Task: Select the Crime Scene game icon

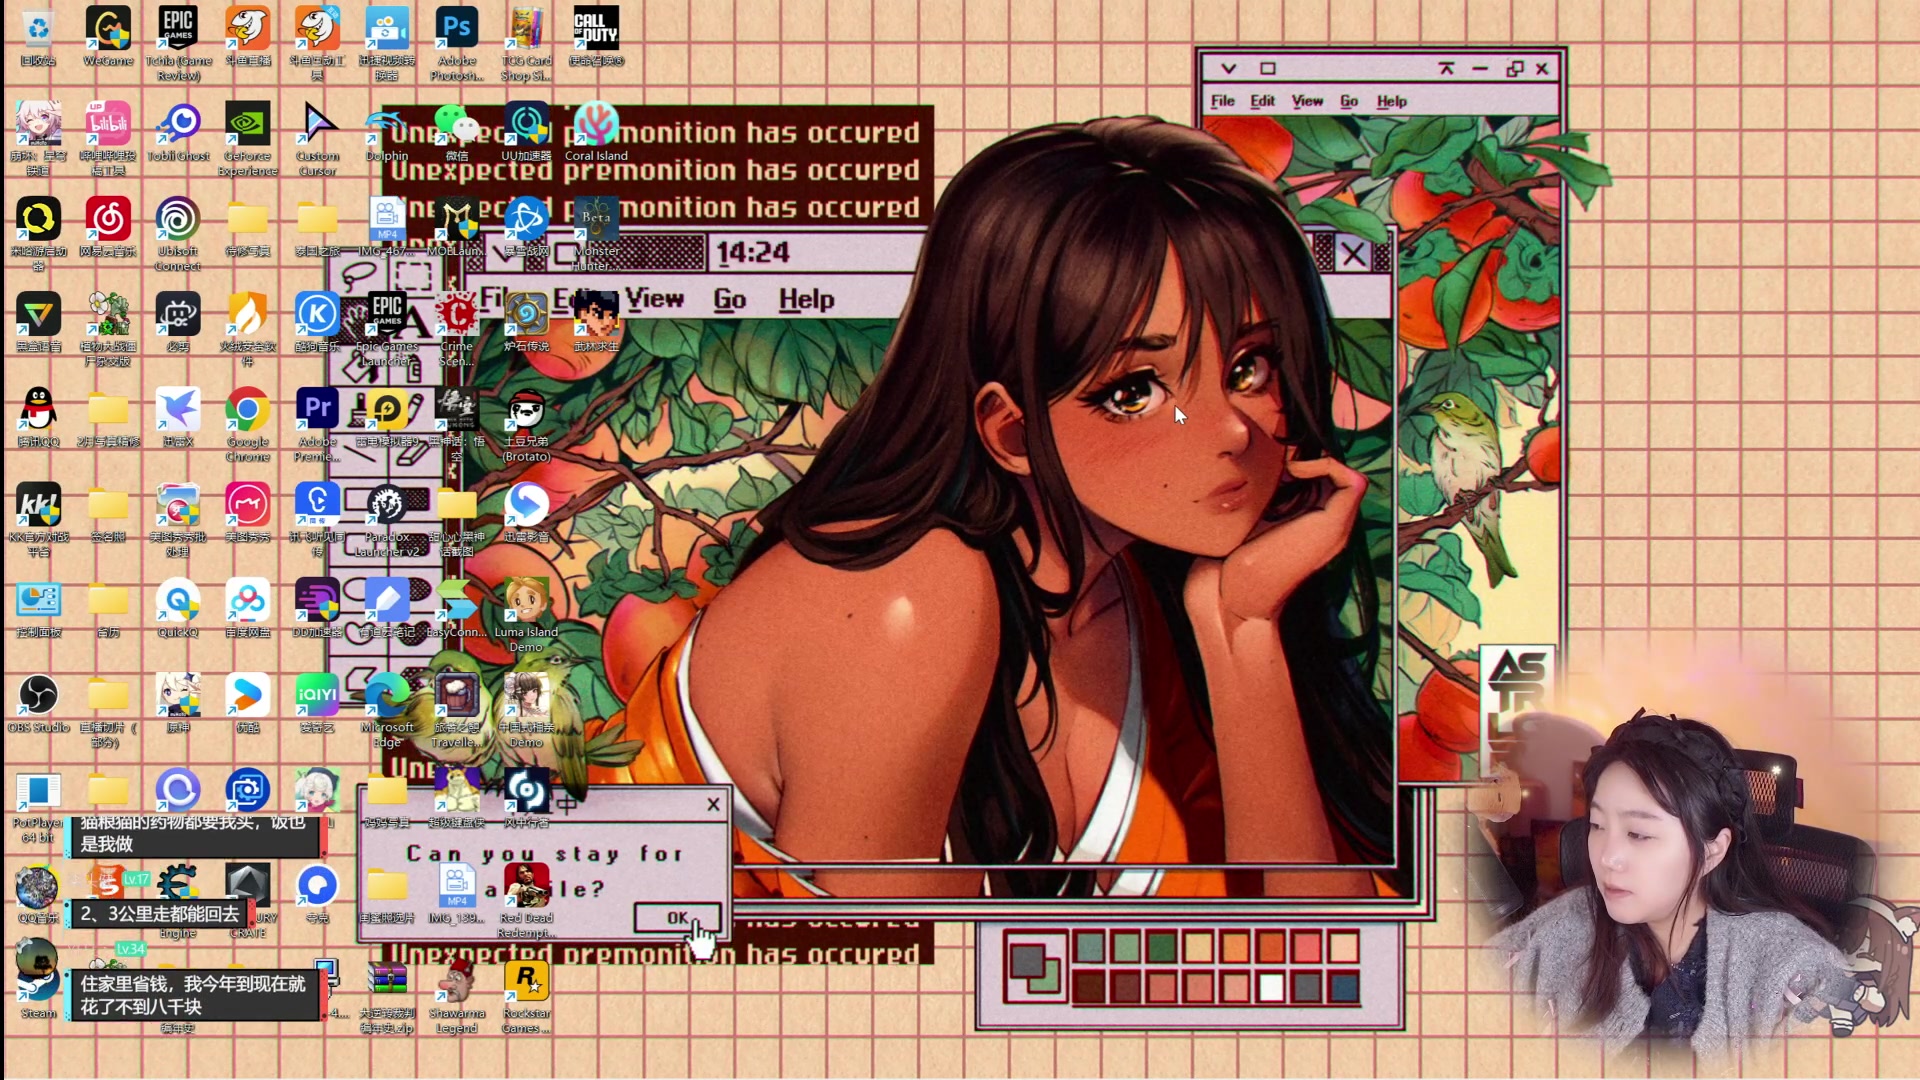Action: (457, 328)
